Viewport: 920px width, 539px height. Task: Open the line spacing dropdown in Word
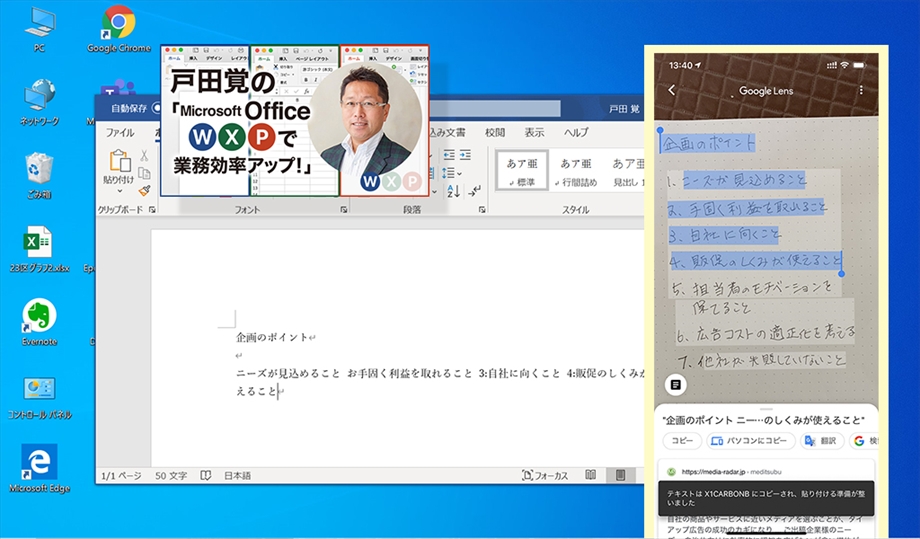pyautogui.click(x=452, y=173)
